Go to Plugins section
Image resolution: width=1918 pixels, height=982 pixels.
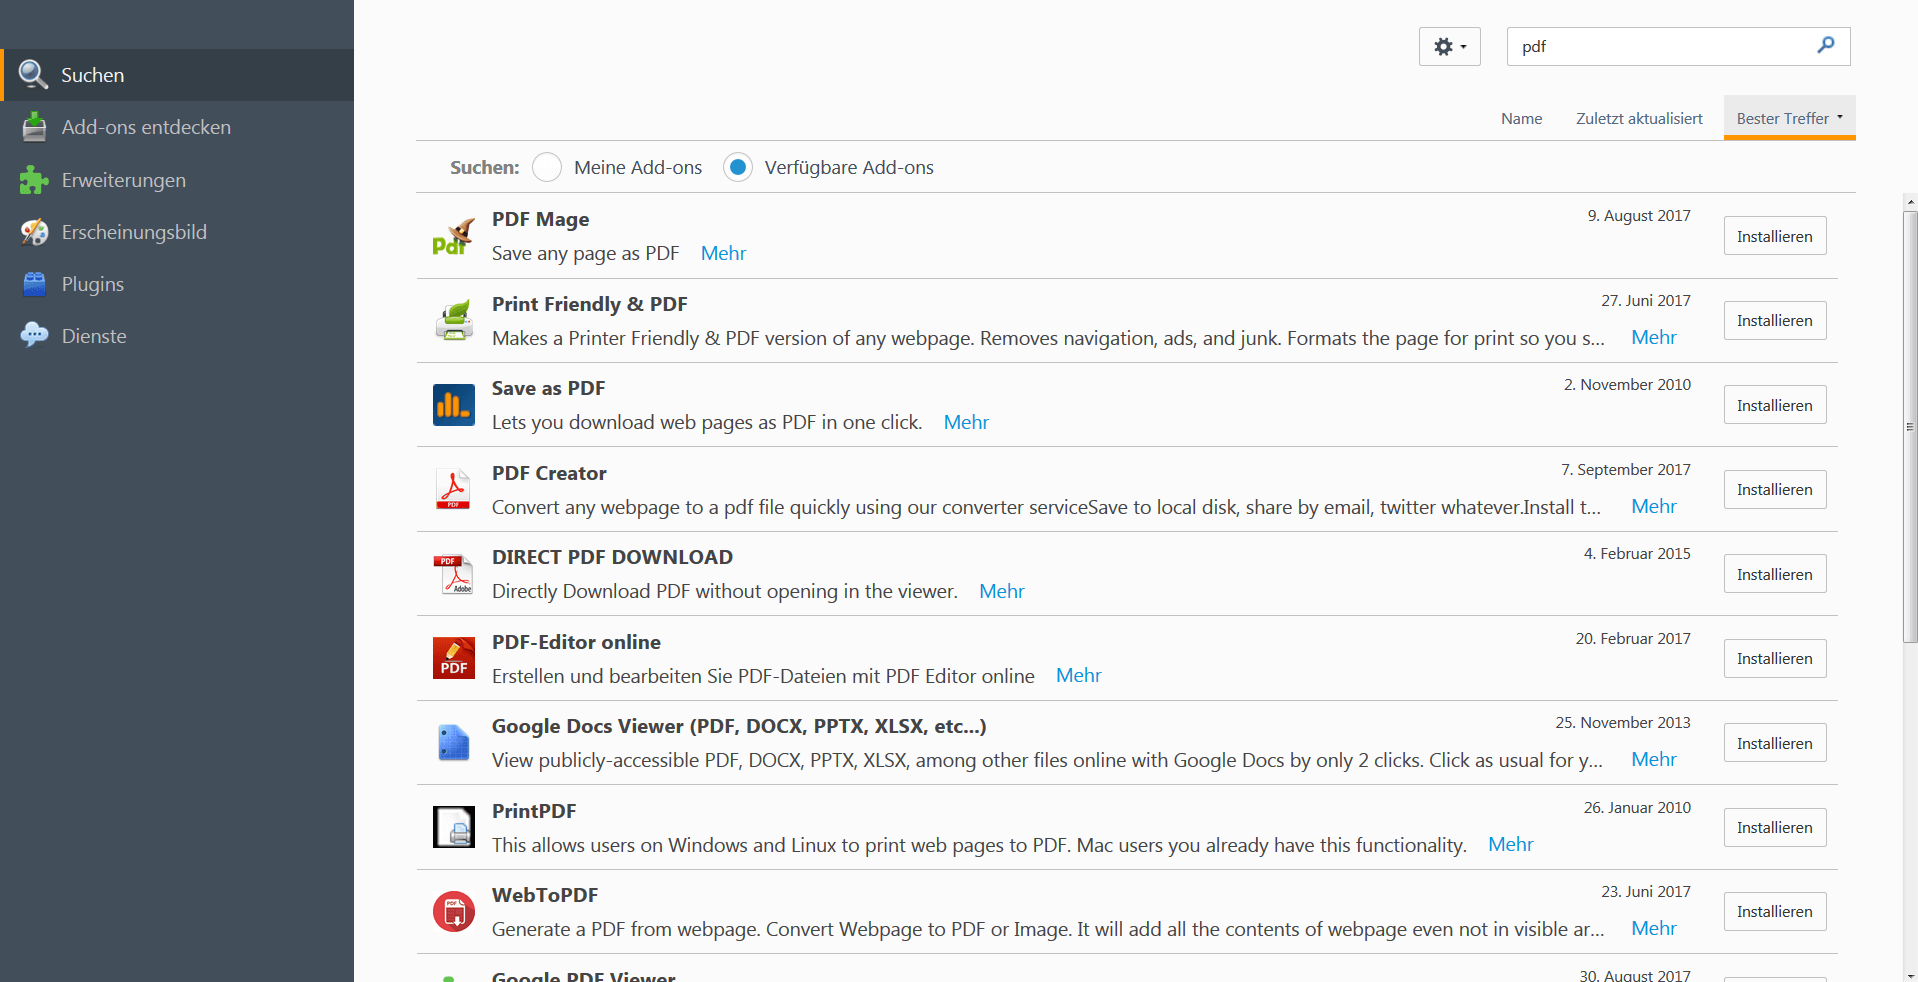pos(177,284)
